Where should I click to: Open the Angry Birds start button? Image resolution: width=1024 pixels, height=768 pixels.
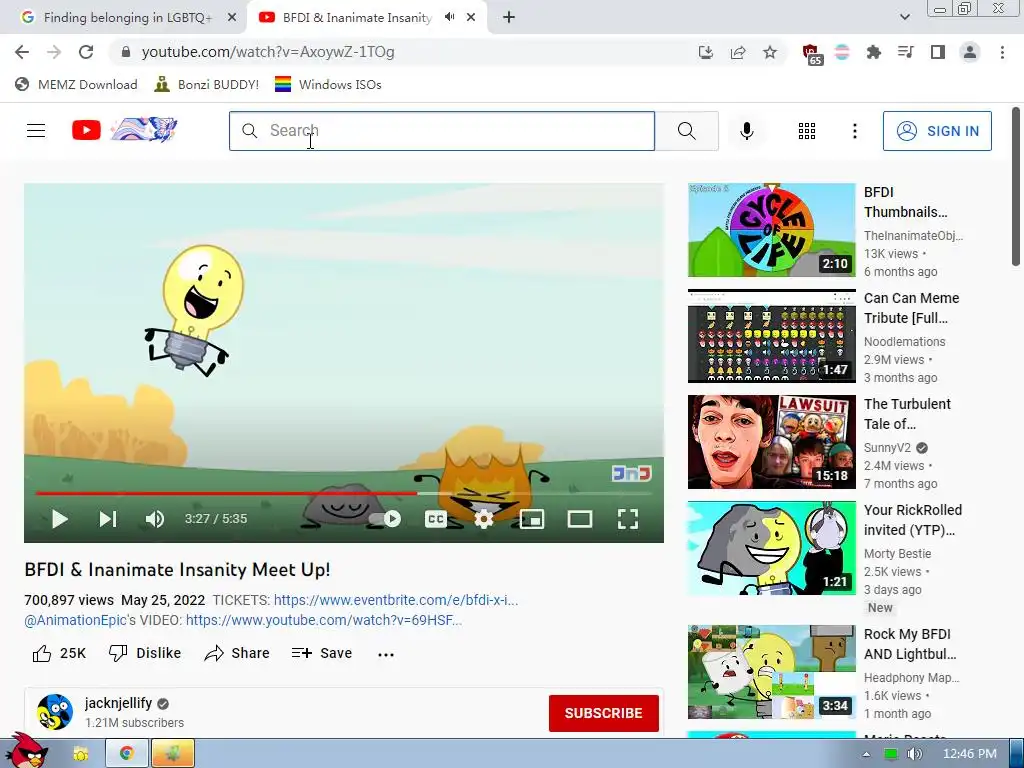(x=26, y=750)
